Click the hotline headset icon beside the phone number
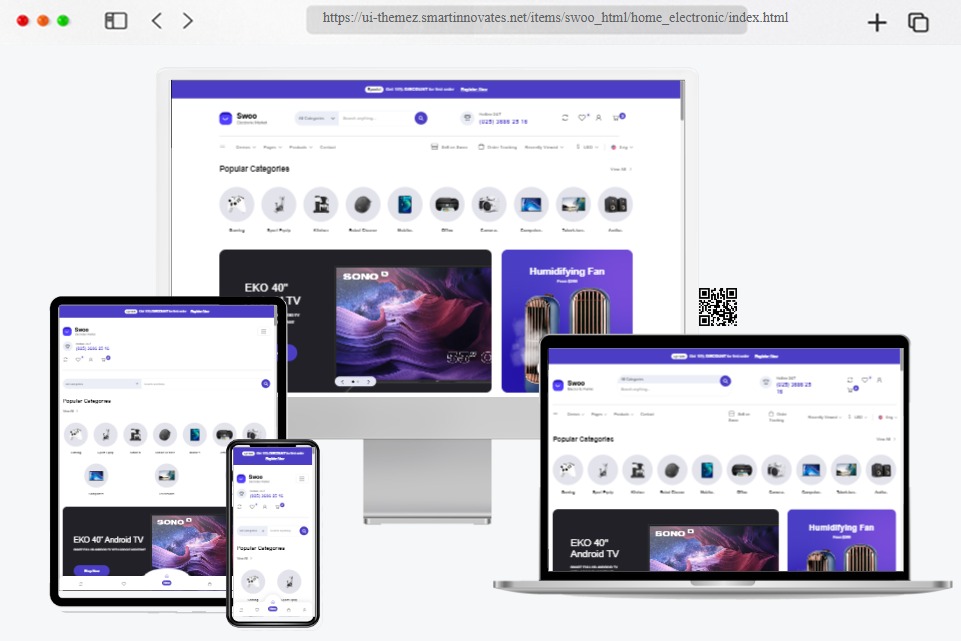961x641 pixels. [x=465, y=118]
